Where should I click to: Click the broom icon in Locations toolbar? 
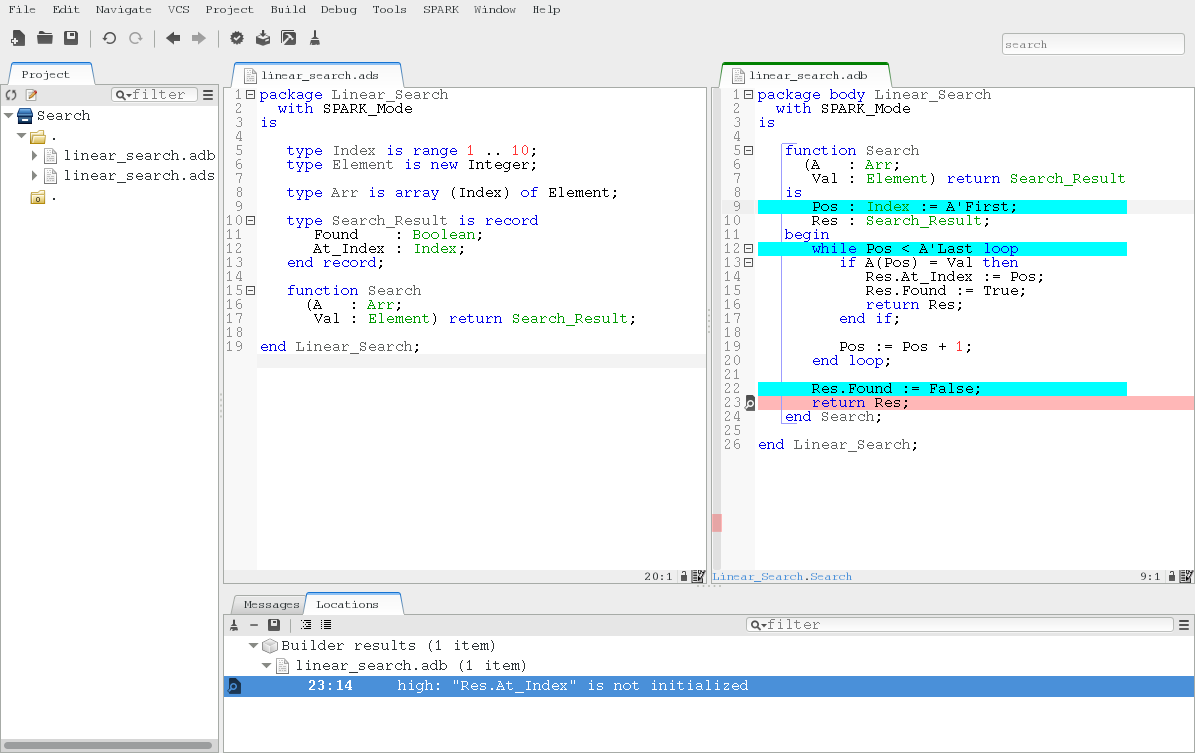(x=234, y=625)
